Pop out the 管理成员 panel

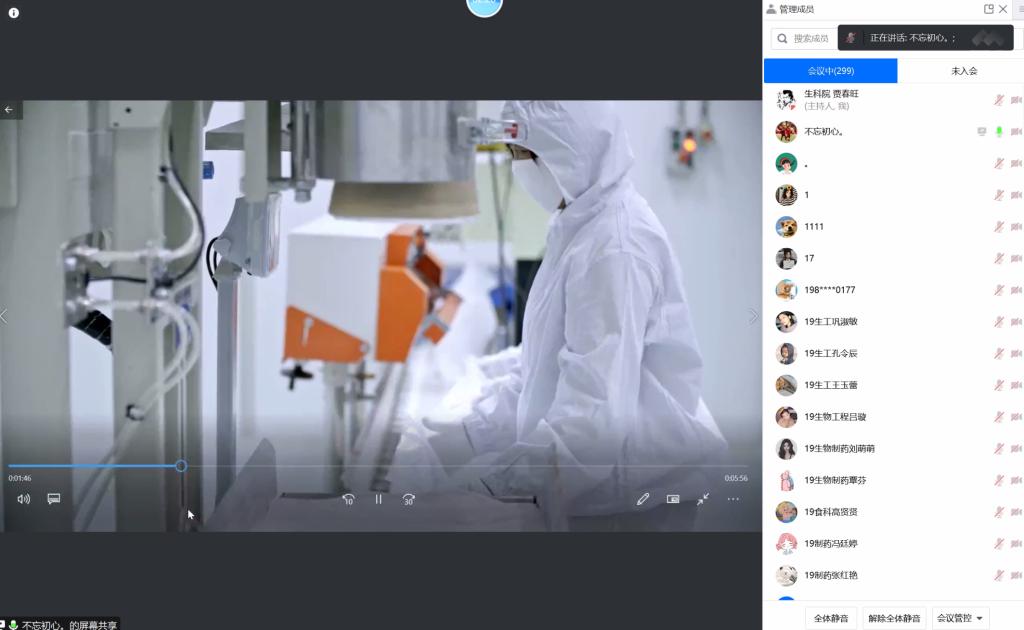[x=989, y=9]
